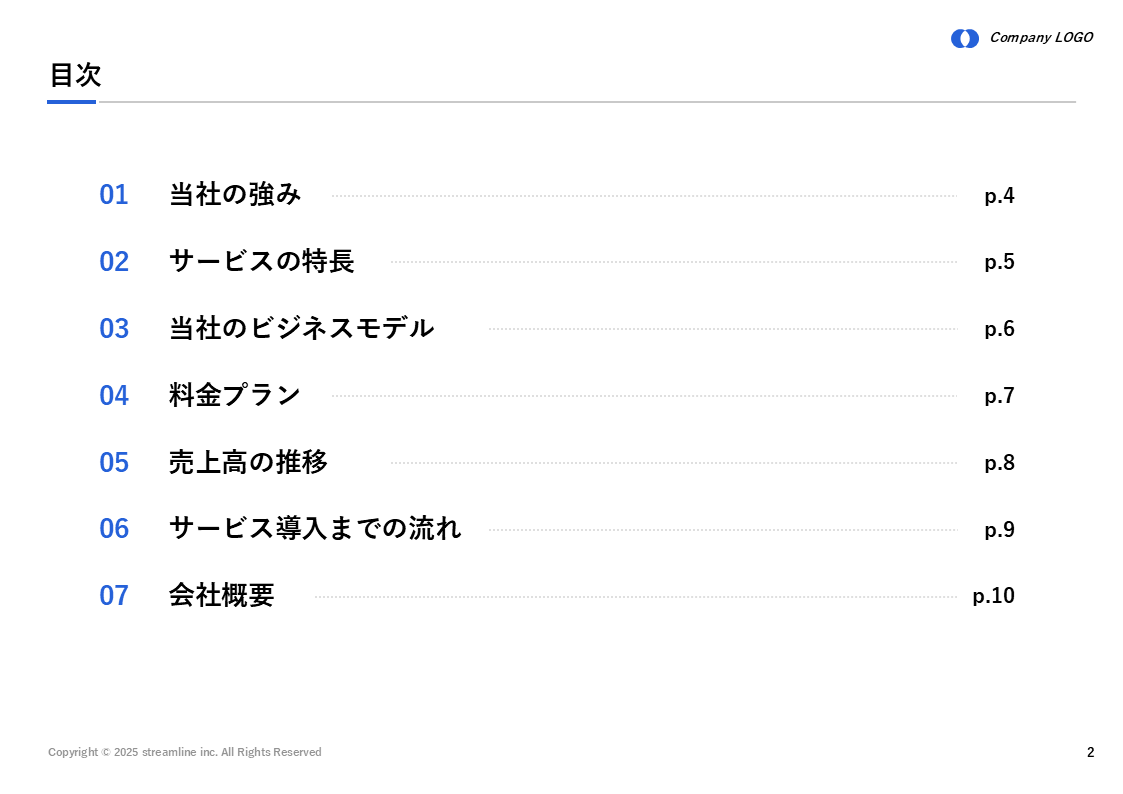Click the streamline inc. copyright footer
This screenshot has width=1123, height=794.
[x=185, y=752]
